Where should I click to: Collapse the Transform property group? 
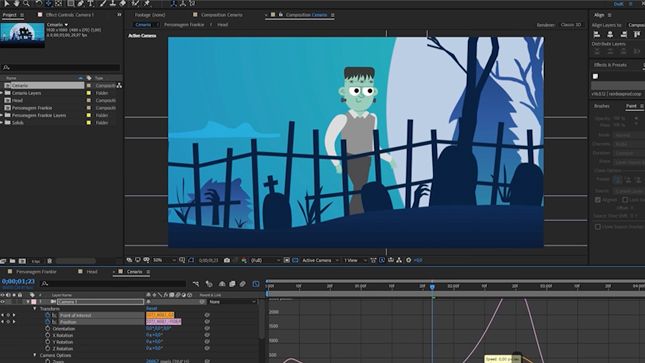click(x=35, y=308)
